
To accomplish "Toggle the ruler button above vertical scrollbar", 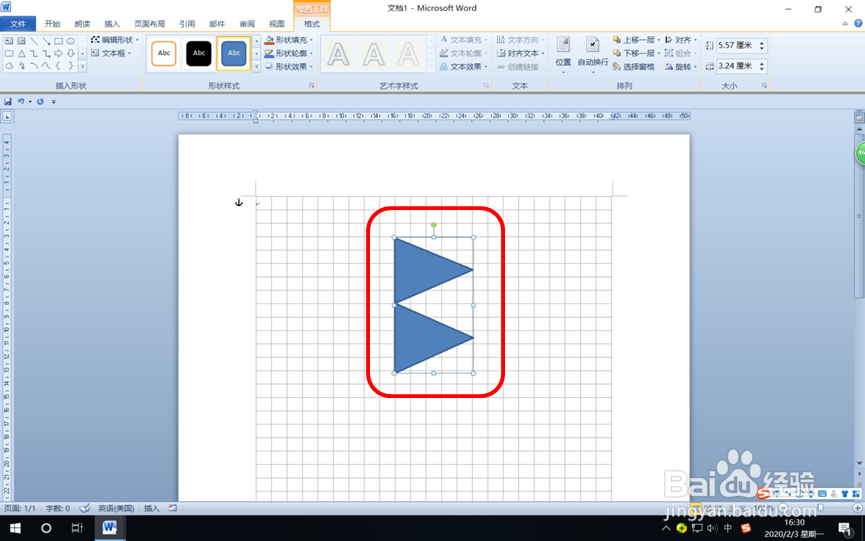I will coord(859,117).
